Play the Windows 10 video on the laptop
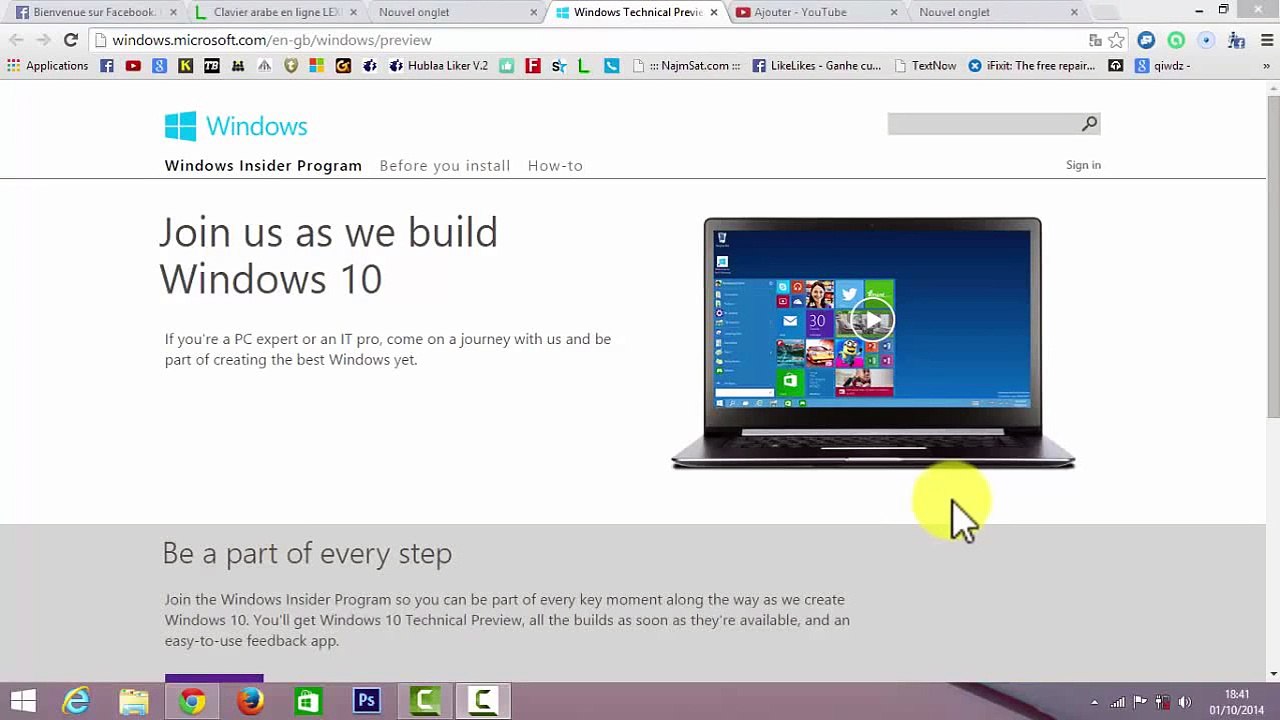Viewport: 1280px width, 720px height. coord(873,320)
